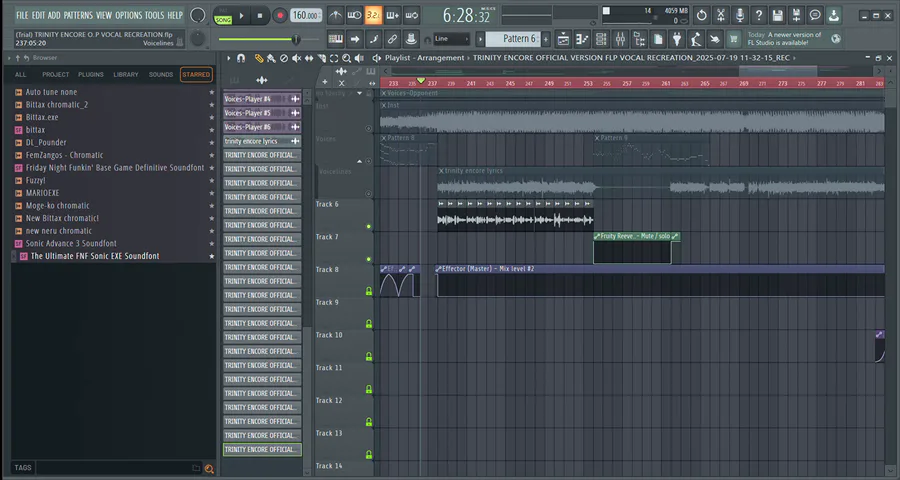The width and height of the screenshot is (900, 480).
Task: Open the Mixer view
Action: point(620,39)
